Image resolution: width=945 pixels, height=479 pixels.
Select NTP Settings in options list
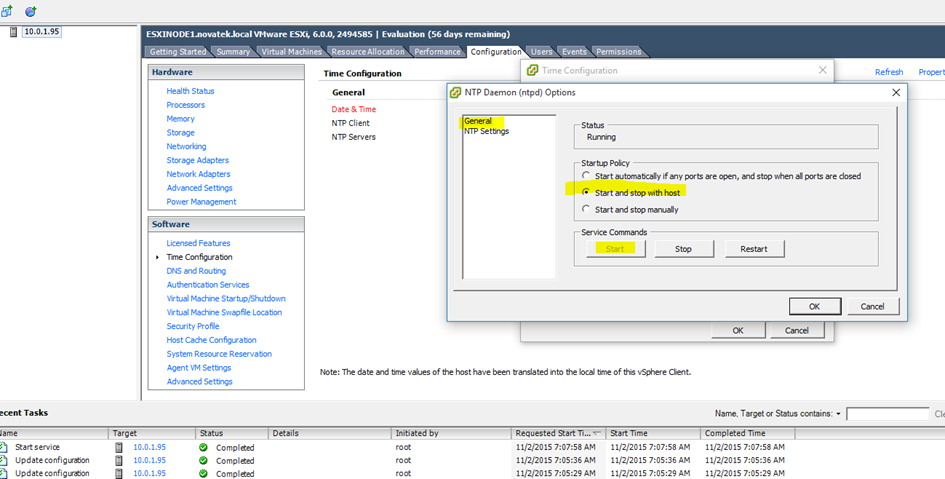click(x=486, y=131)
